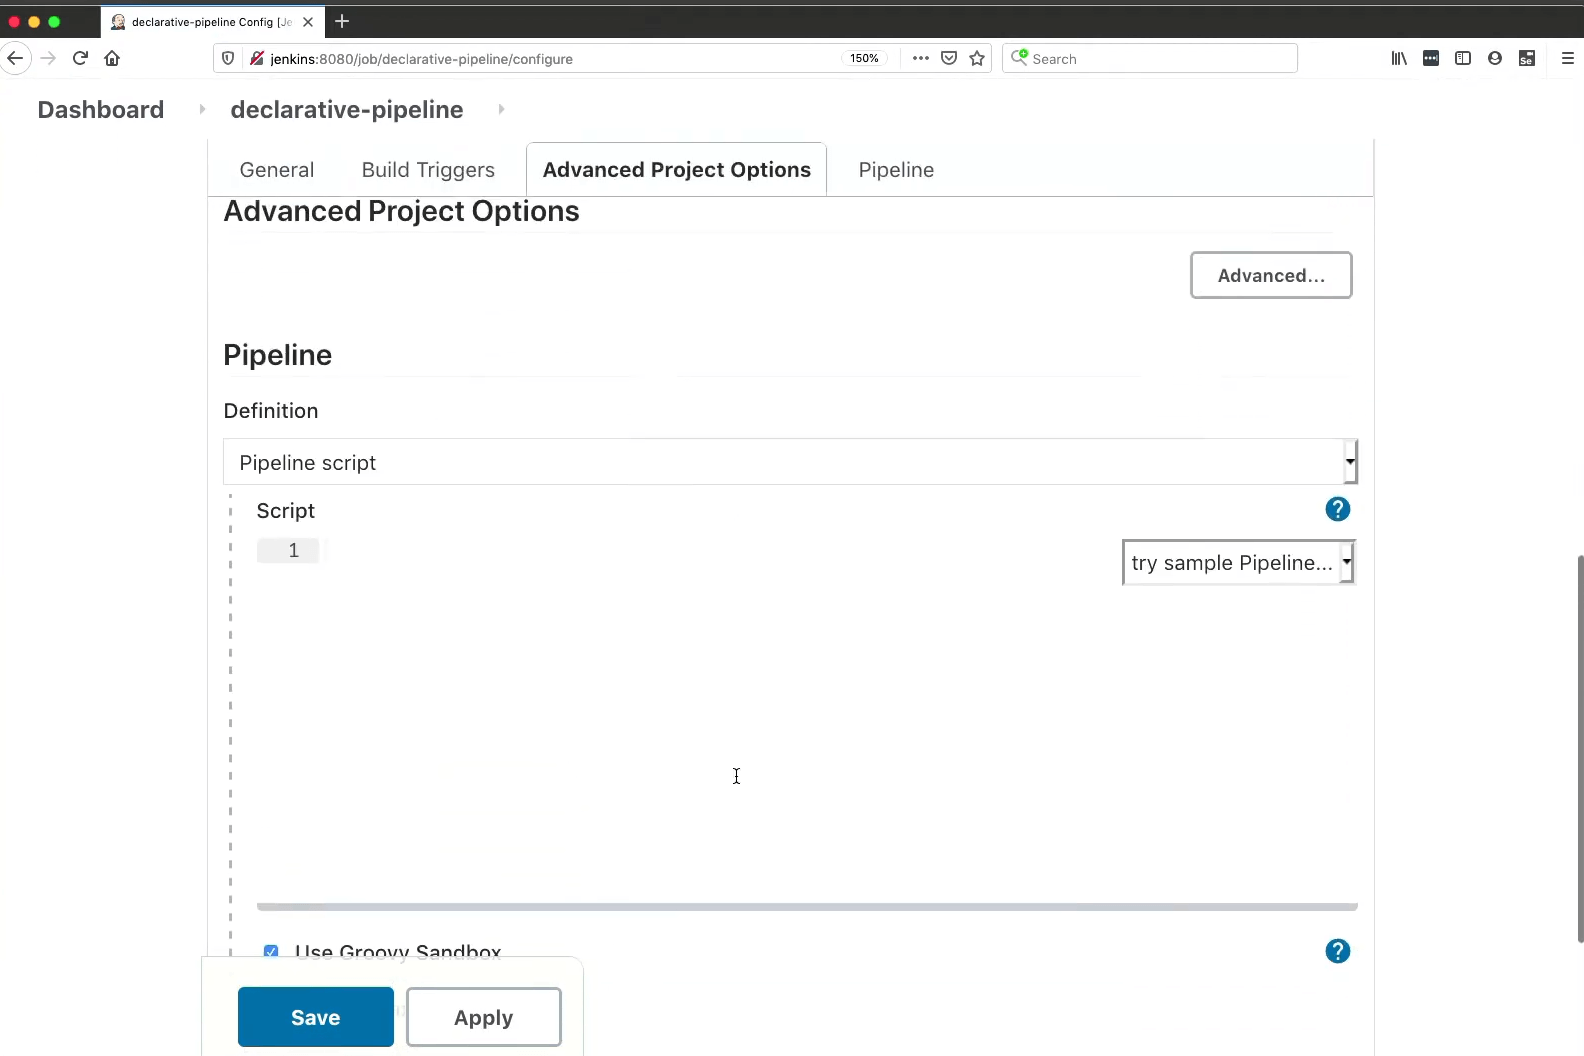
Task: Open the tracking protection shield icon
Action: tap(228, 58)
